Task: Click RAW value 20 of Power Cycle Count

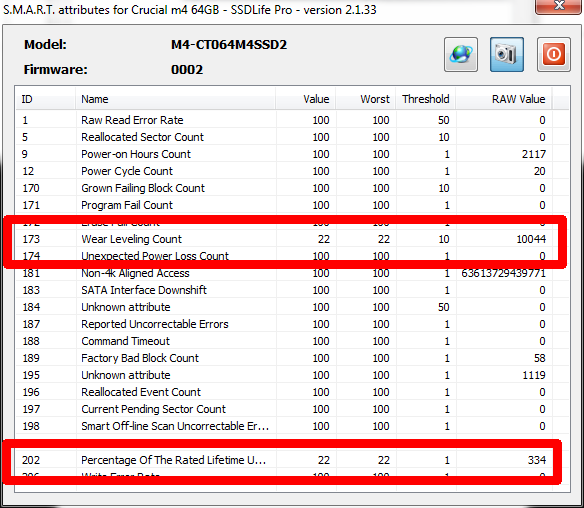Action: [540, 171]
